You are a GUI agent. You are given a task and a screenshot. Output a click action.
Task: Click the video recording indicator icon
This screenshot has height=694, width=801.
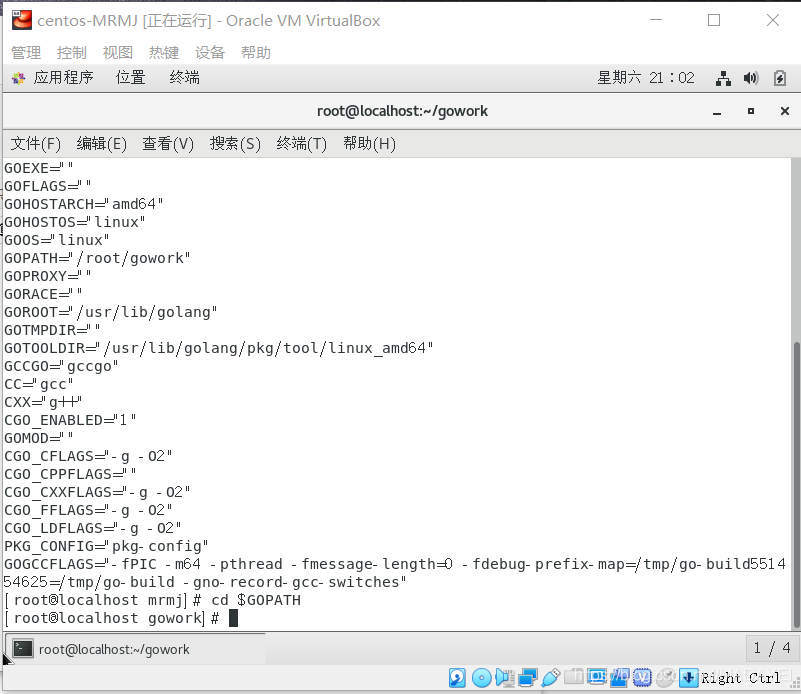click(619, 677)
